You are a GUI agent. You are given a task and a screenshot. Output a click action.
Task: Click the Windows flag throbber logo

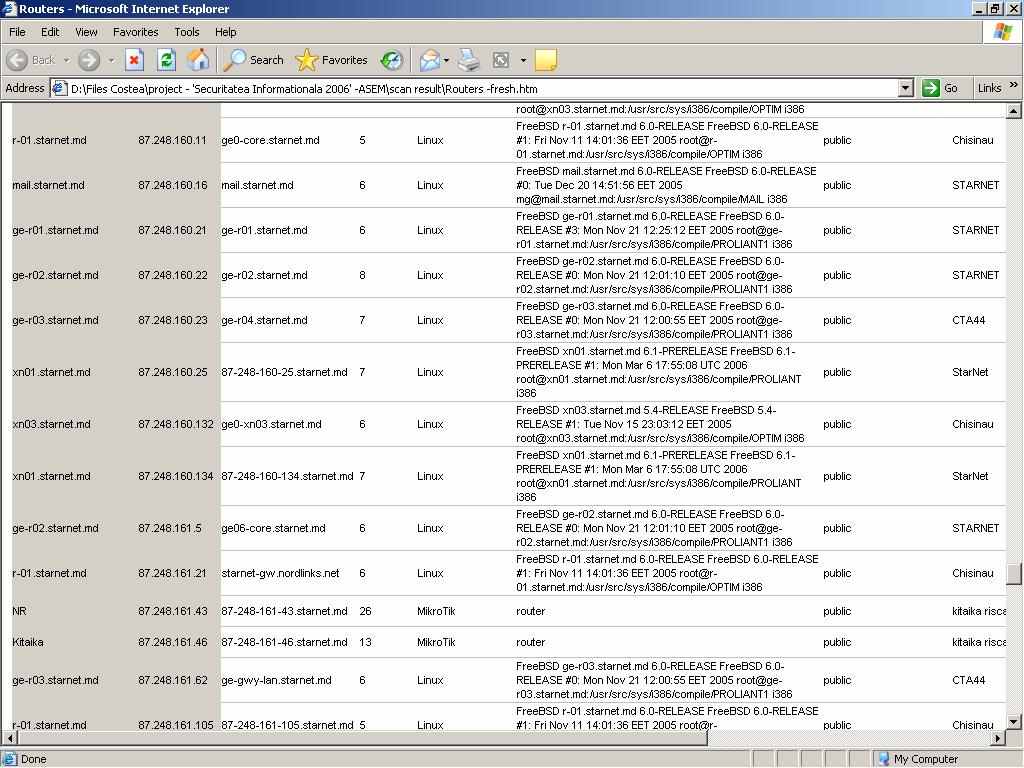(x=1003, y=32)
